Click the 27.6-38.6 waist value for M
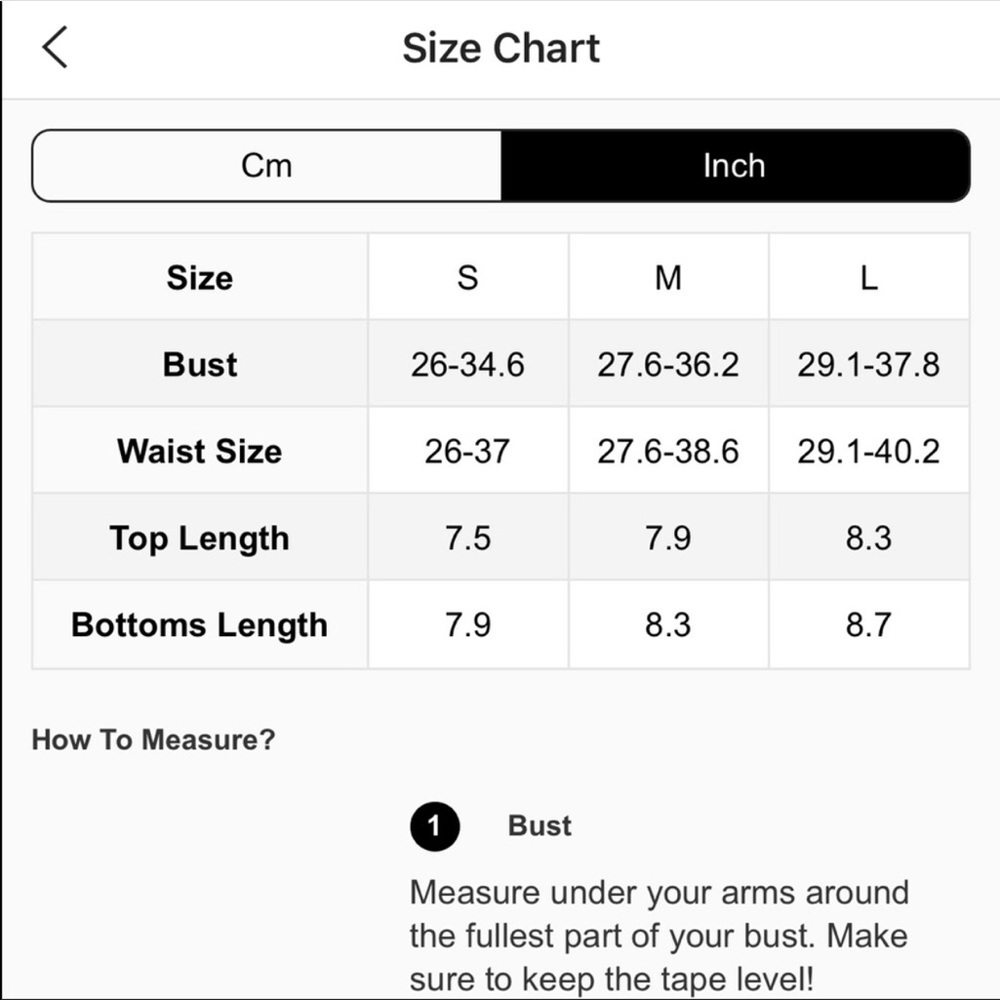This screenshot has width=1000, height=1000. (x=668, y=450)
